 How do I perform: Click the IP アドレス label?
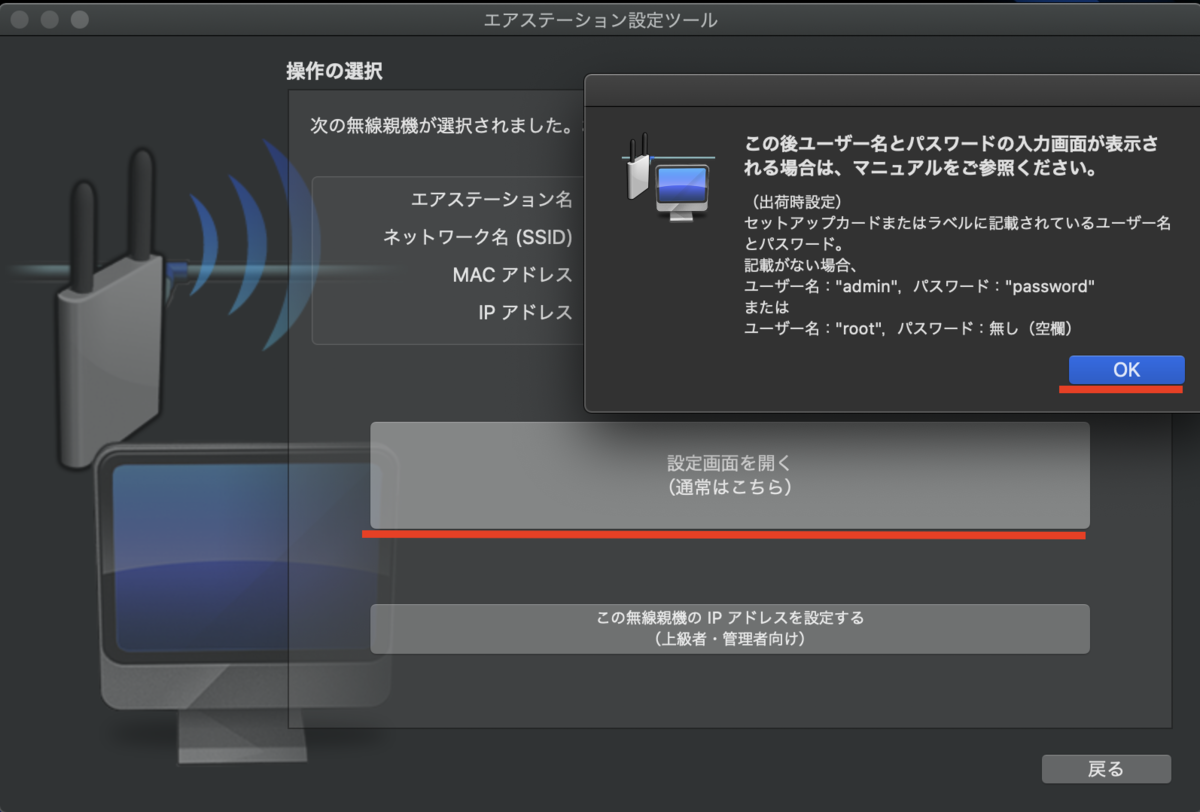pyautogui.click(x=525, y=313)
